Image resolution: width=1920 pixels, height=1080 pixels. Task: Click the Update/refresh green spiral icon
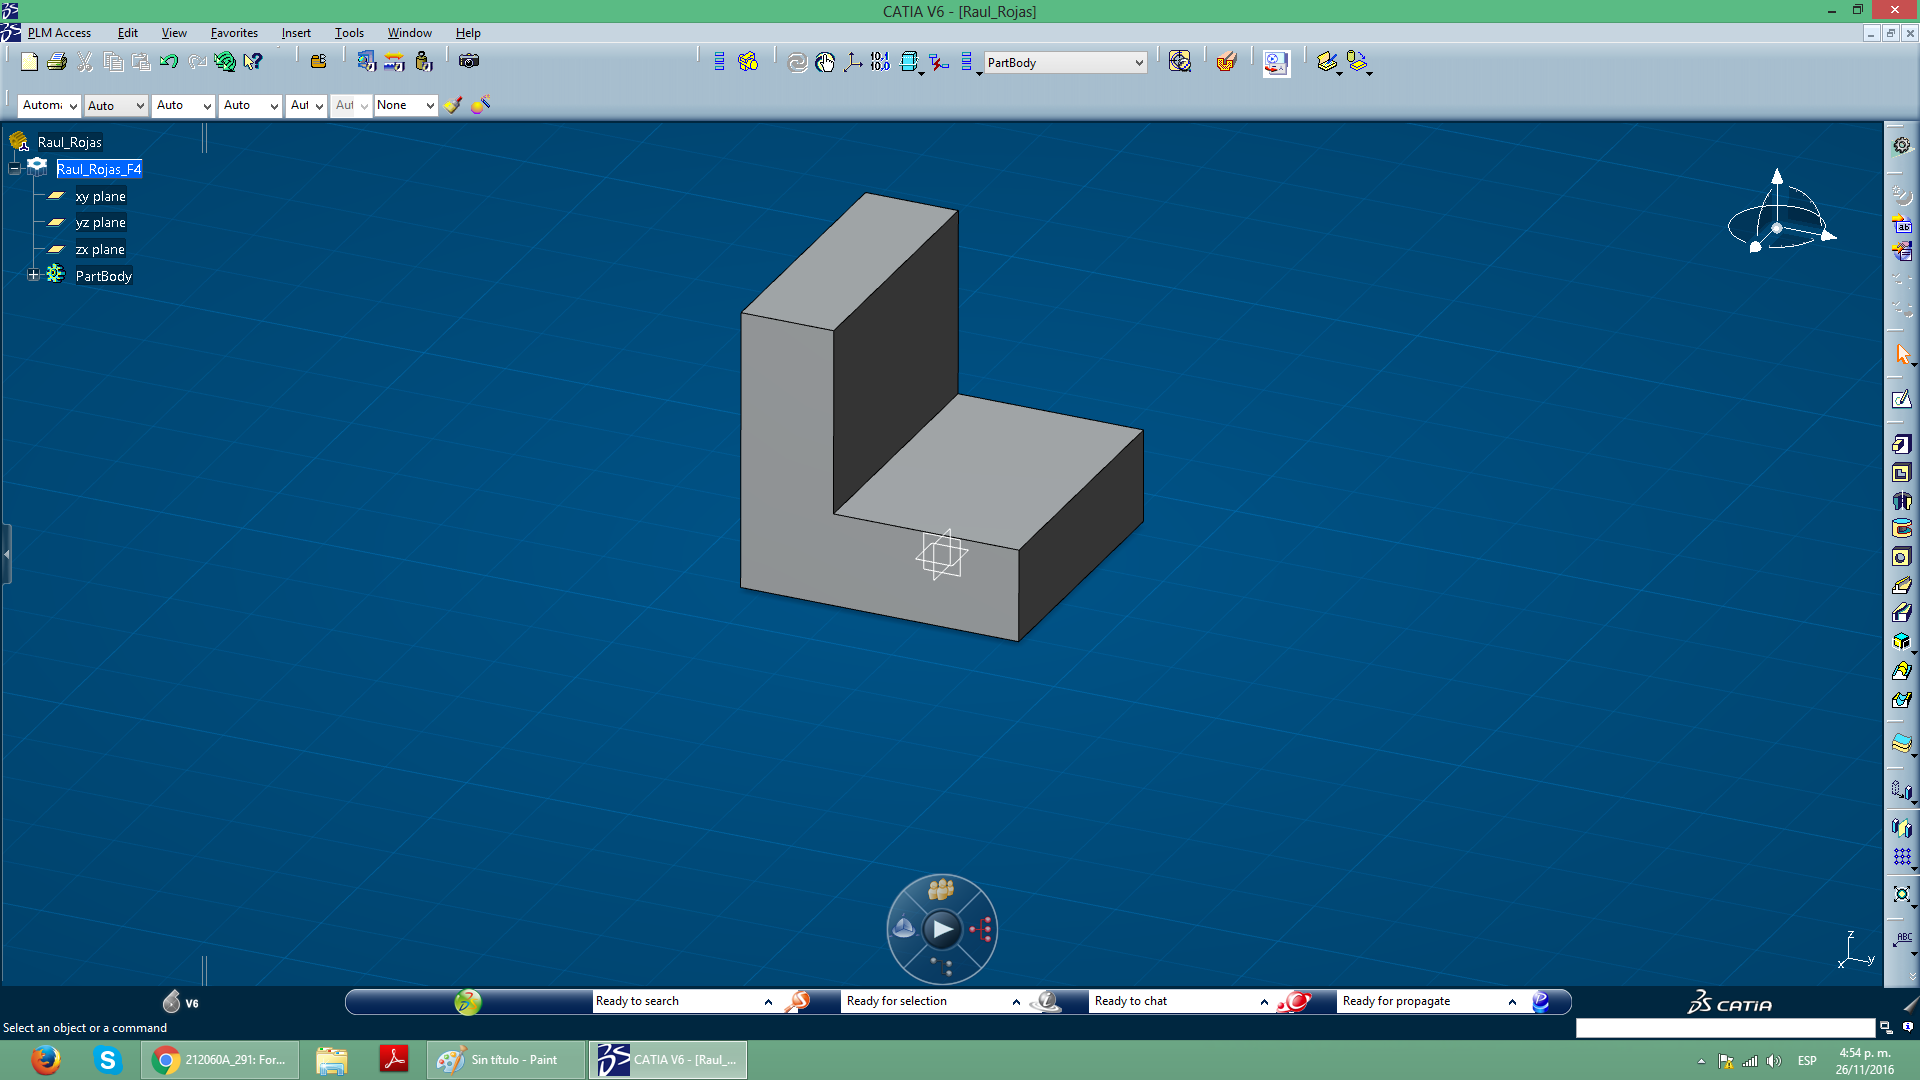tap(225, 62)
